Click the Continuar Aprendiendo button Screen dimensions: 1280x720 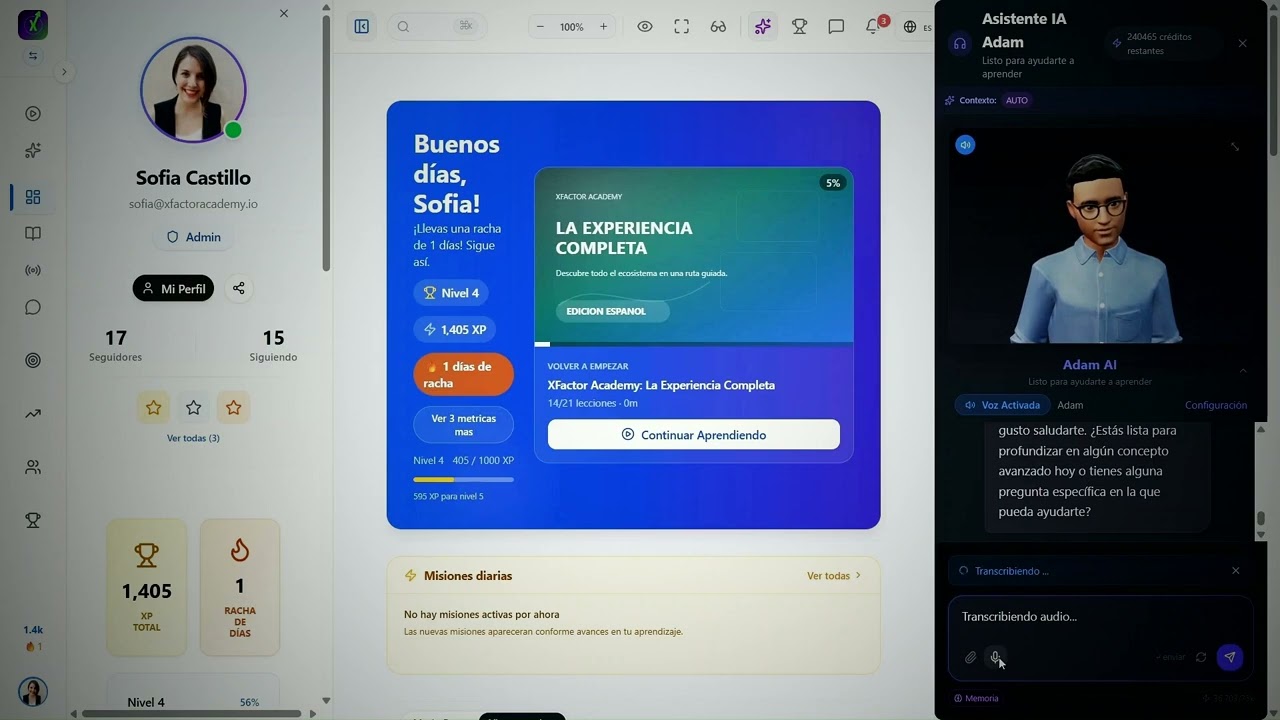tap(694, 435)
